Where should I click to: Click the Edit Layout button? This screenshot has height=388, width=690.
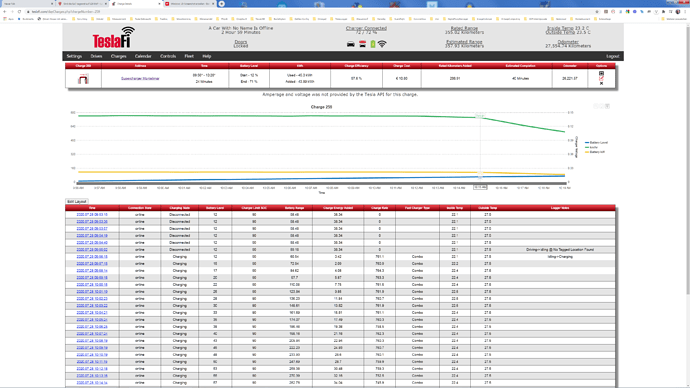pos(77,201)
